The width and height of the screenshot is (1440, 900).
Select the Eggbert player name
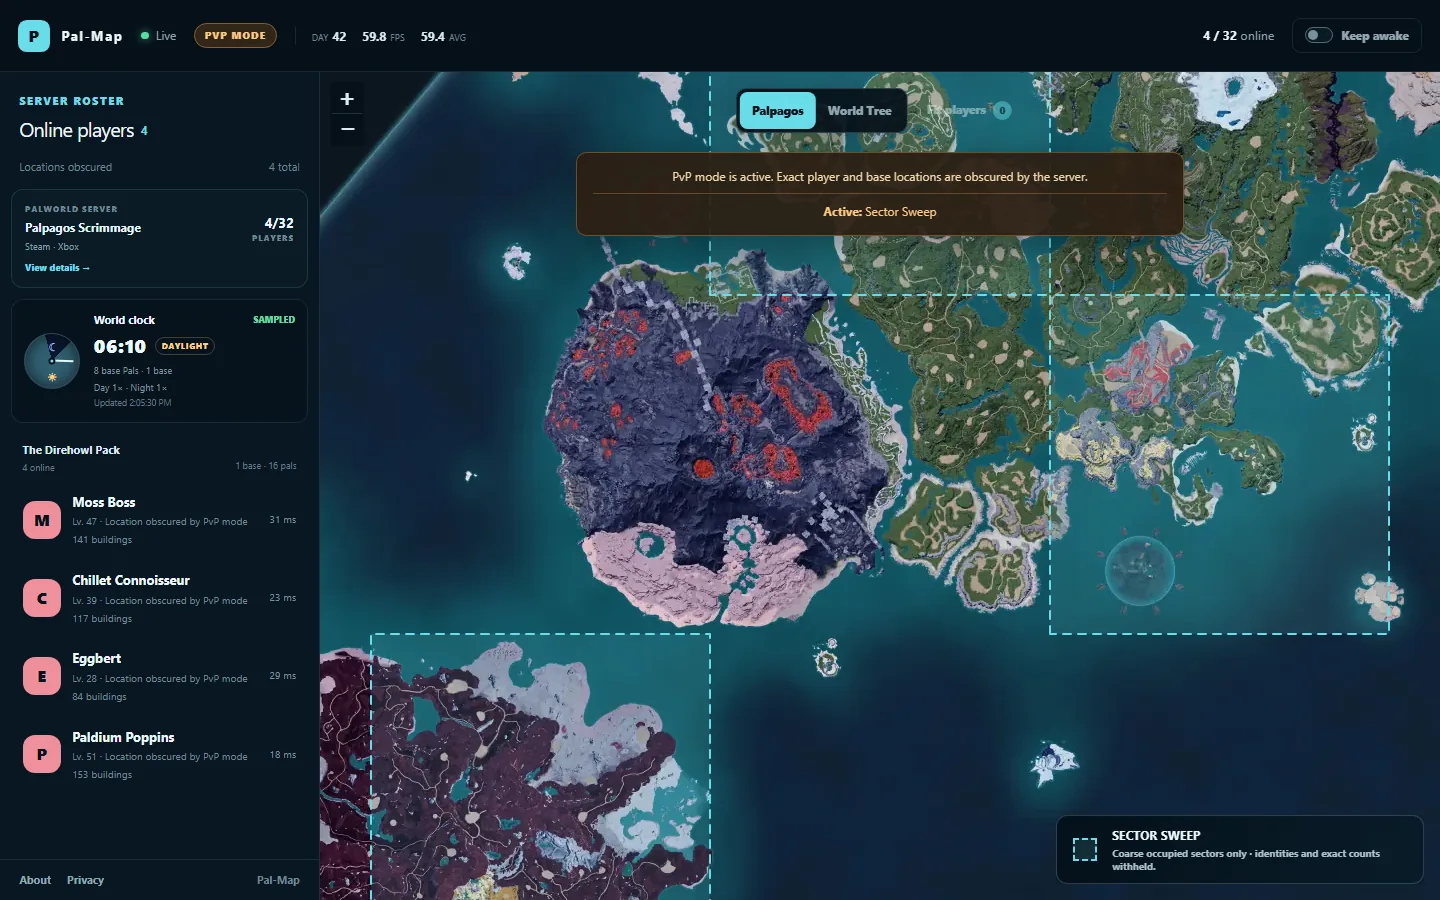[96, 658]
